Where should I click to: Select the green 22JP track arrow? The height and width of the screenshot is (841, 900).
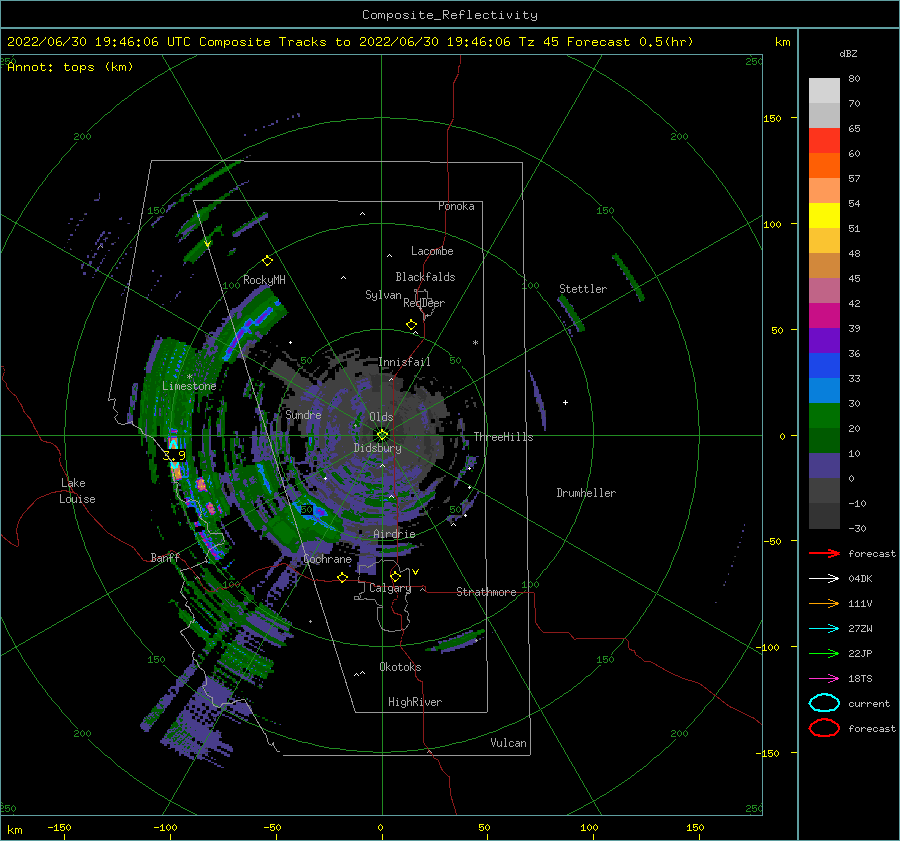pos(824,653)
